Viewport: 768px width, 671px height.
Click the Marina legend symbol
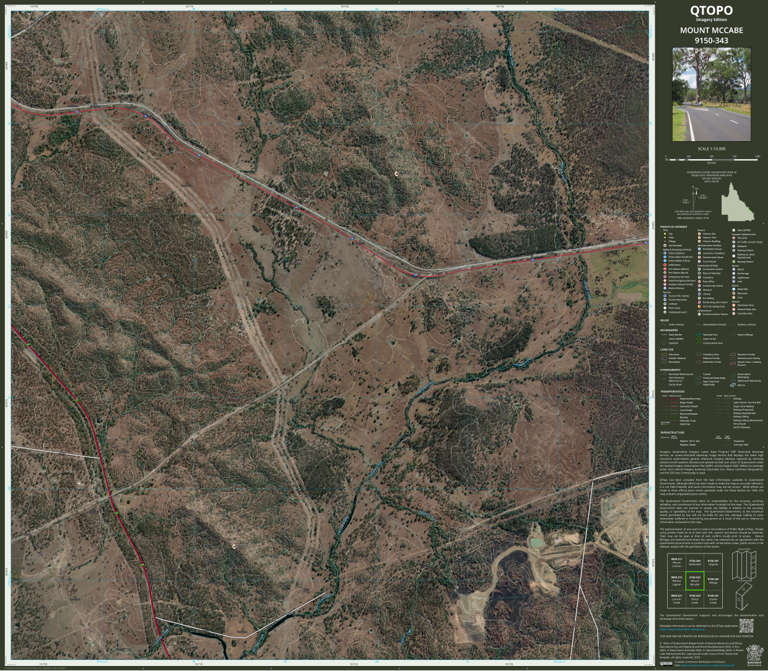click(x=733, y=385)
